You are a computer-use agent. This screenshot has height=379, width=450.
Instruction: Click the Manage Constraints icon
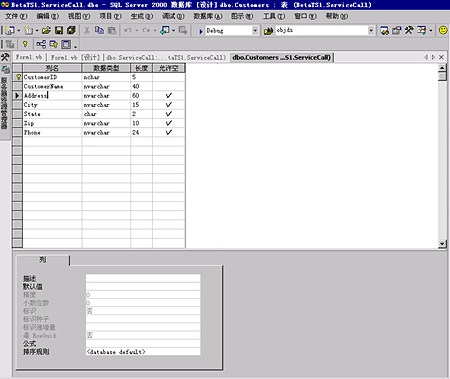(x=66, y=44)
